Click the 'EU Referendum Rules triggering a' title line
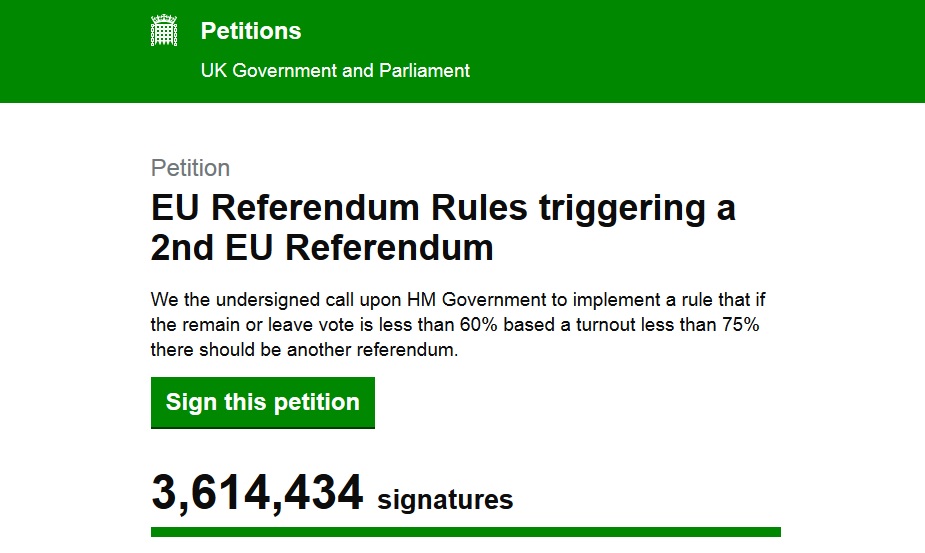This screenshot has height=553, width=925. pyautogui.click(x=443, y=209)
